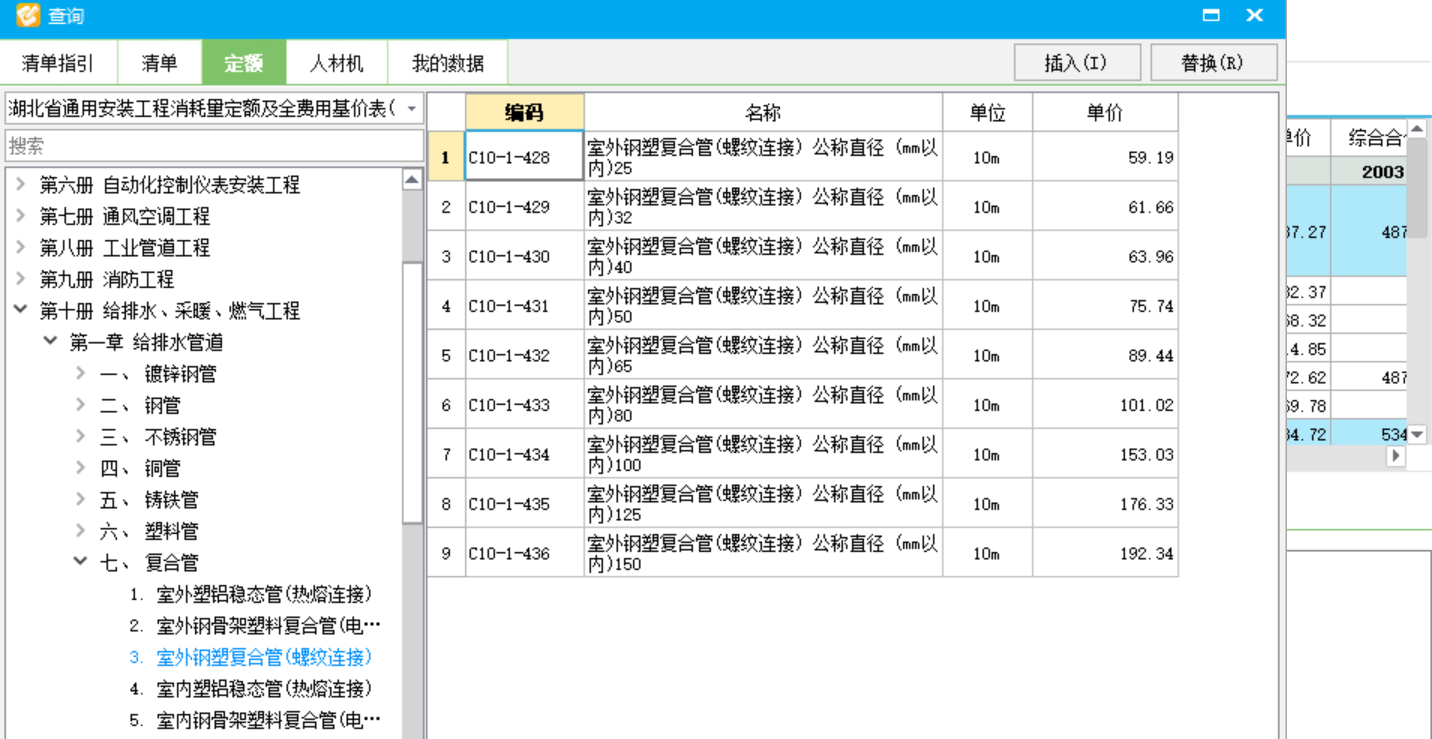
Task: Select code cell C10-1-432
Action: point(524,355)
